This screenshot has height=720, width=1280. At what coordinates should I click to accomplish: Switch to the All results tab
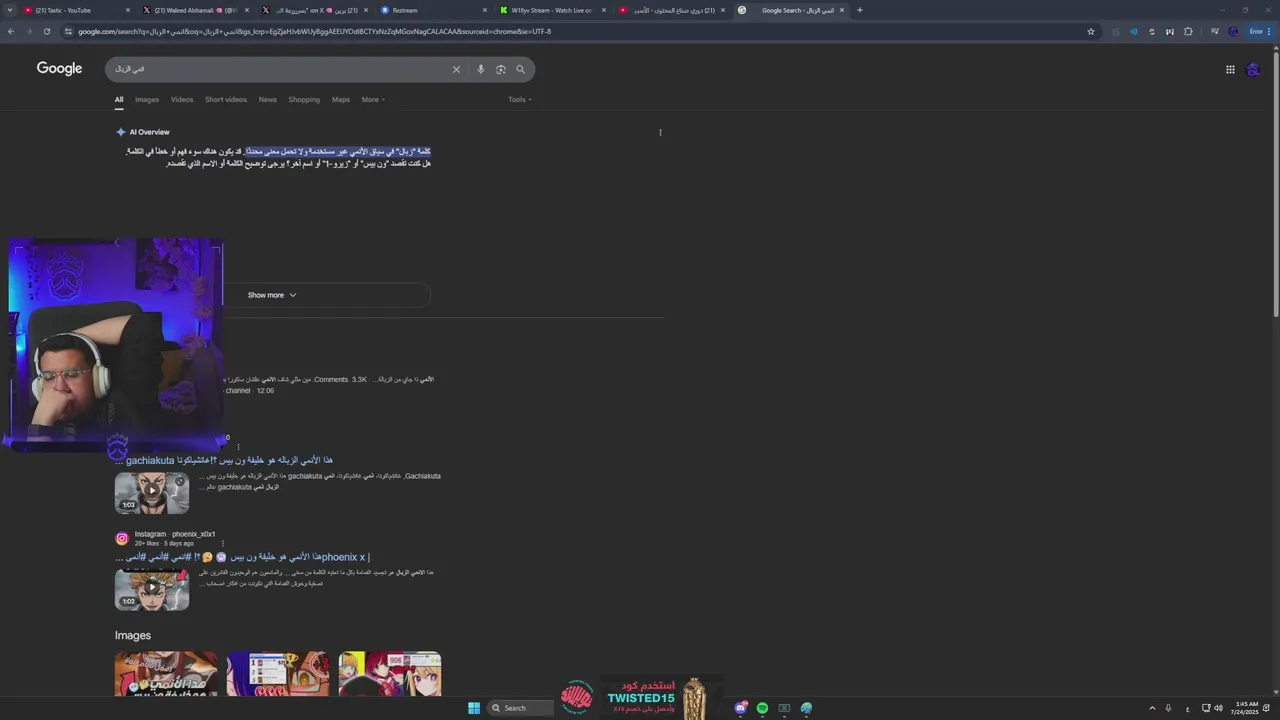tap(119, 99)
